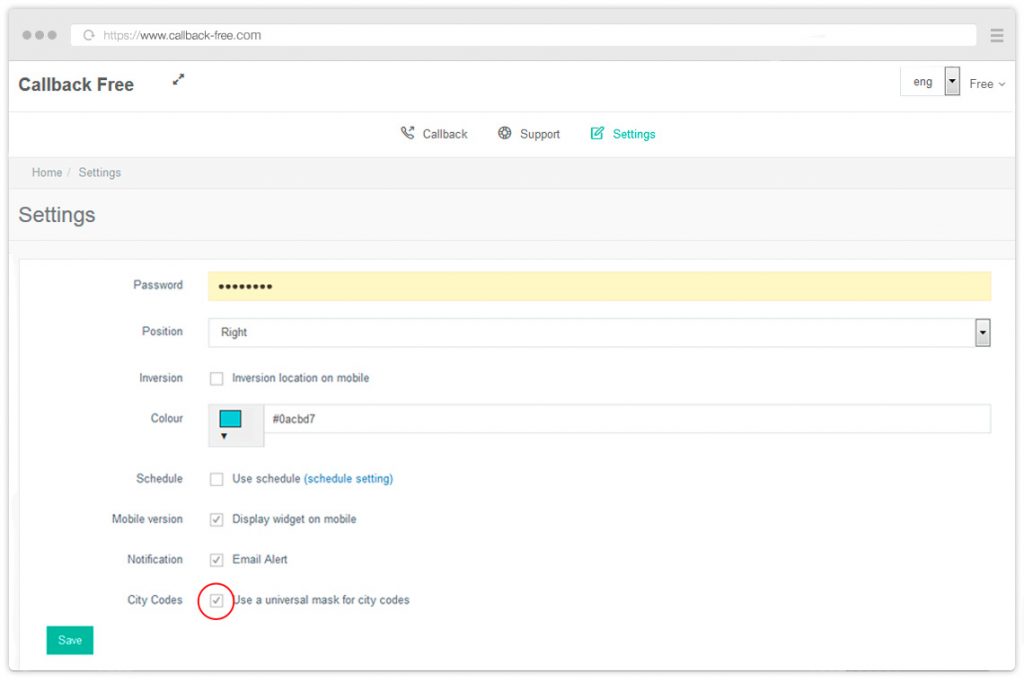Check the Use schedule option
Image resolution: width=1024 pixels, height=683 pixels.
(216, 479)
